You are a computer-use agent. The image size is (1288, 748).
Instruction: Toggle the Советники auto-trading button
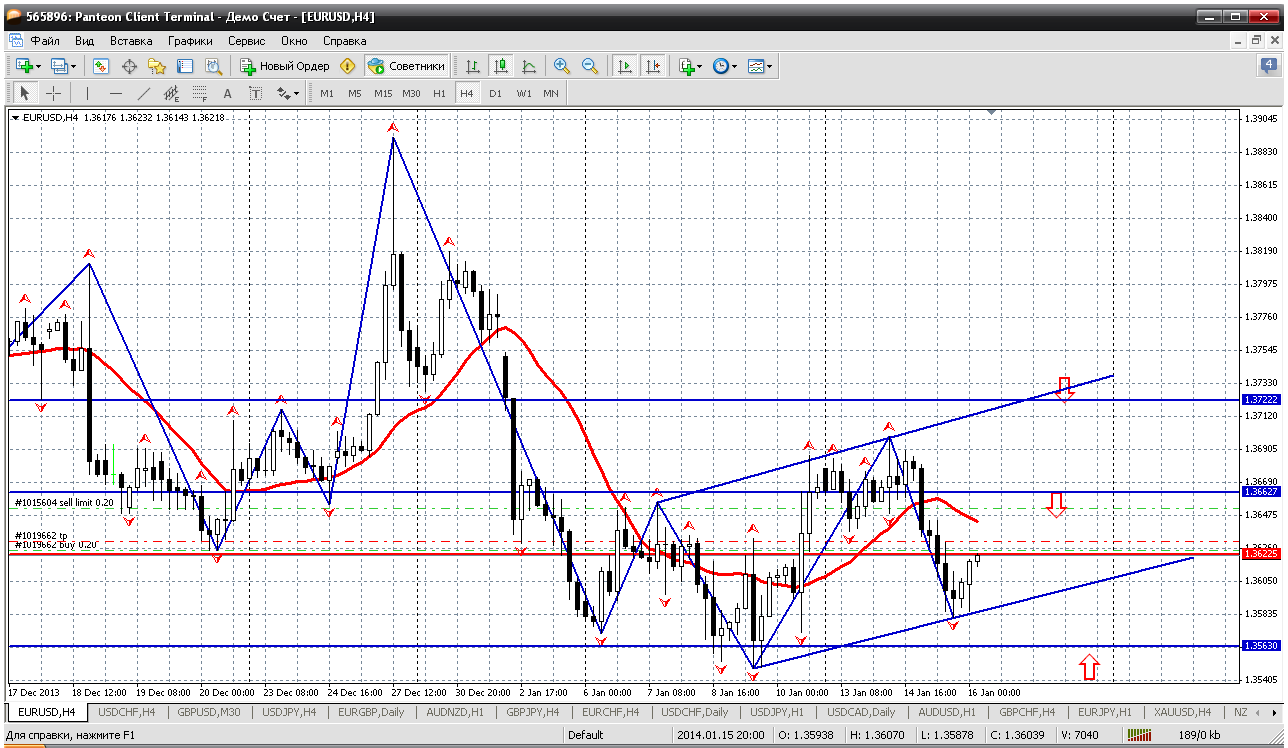(x=407, y=66)
